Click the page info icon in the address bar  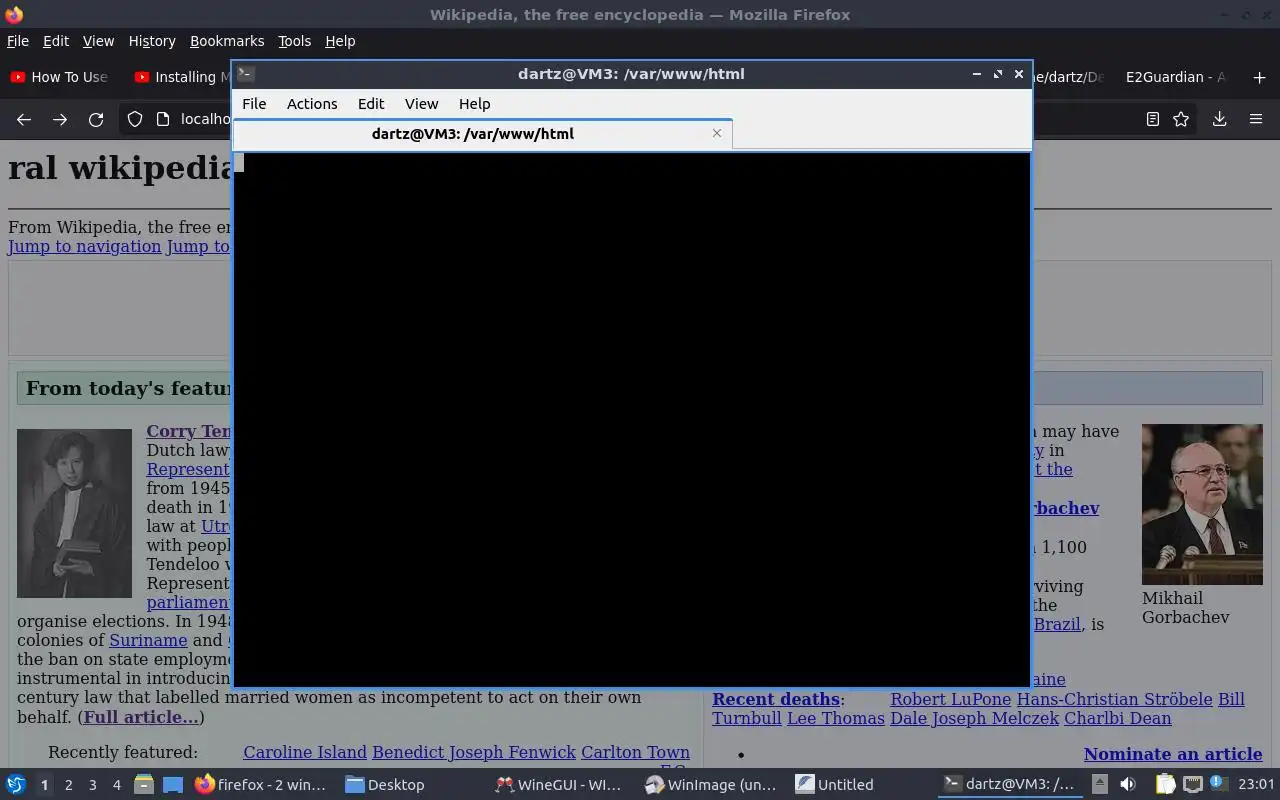(x=163, y=119)
